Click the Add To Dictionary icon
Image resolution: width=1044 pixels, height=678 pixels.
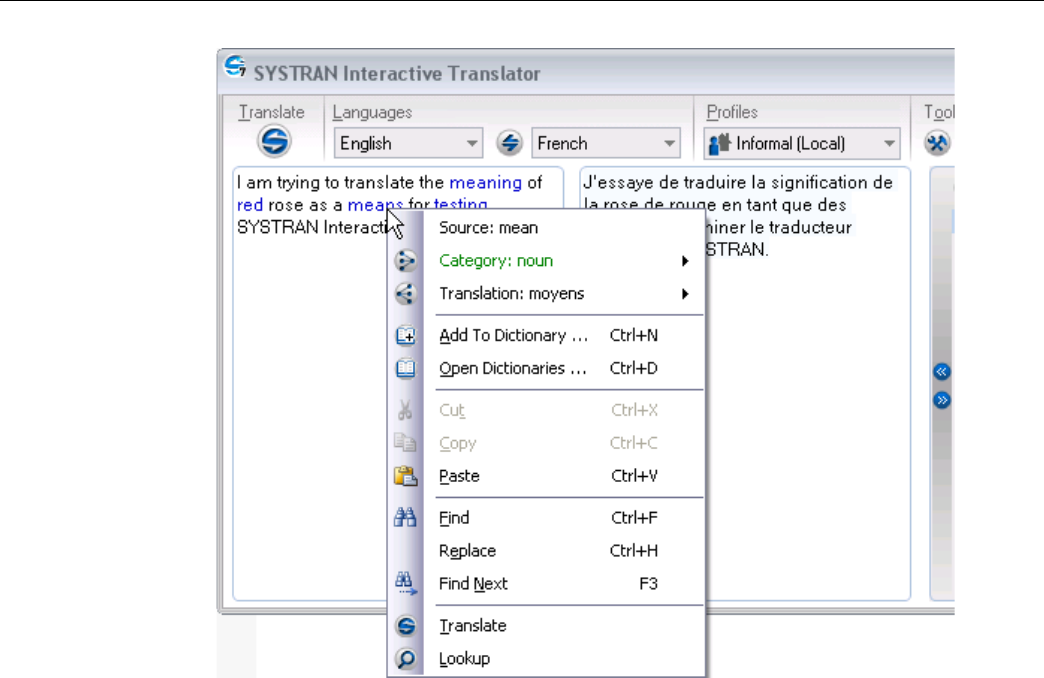tap(405, 335)
